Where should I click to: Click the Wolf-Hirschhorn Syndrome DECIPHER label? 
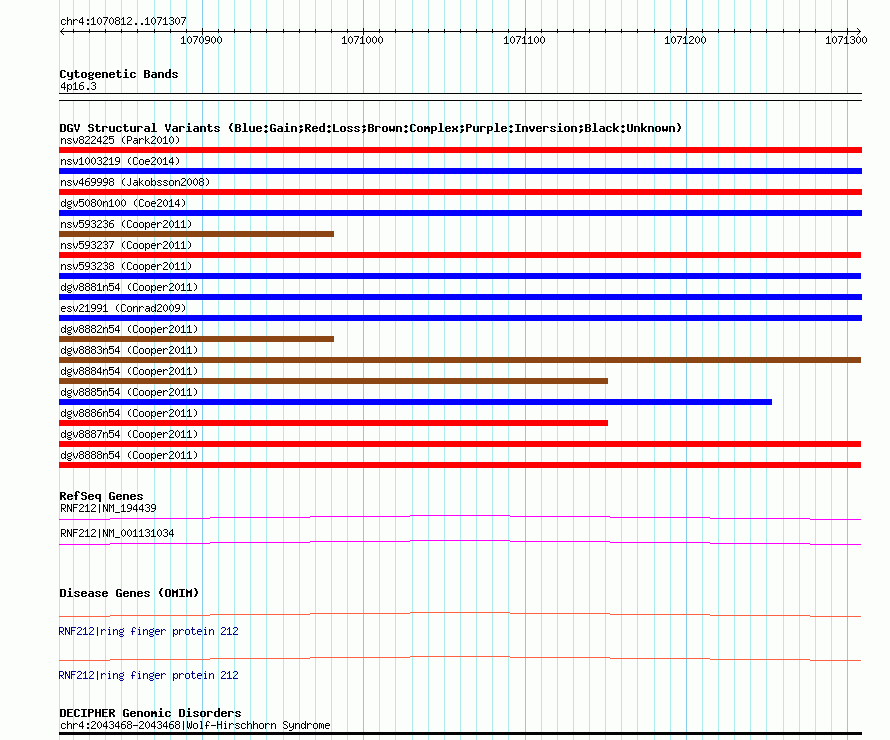(195, 725)
